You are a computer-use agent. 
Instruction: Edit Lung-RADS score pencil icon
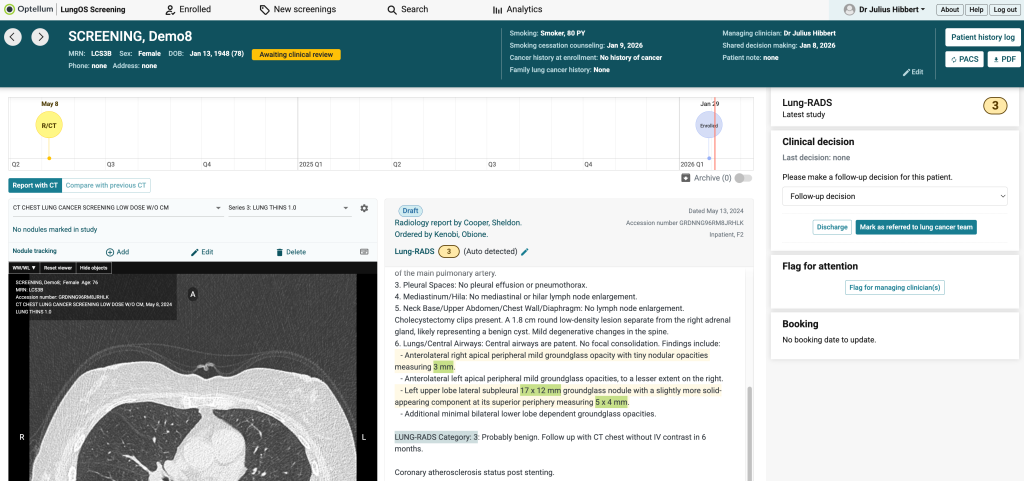point(524,251)
